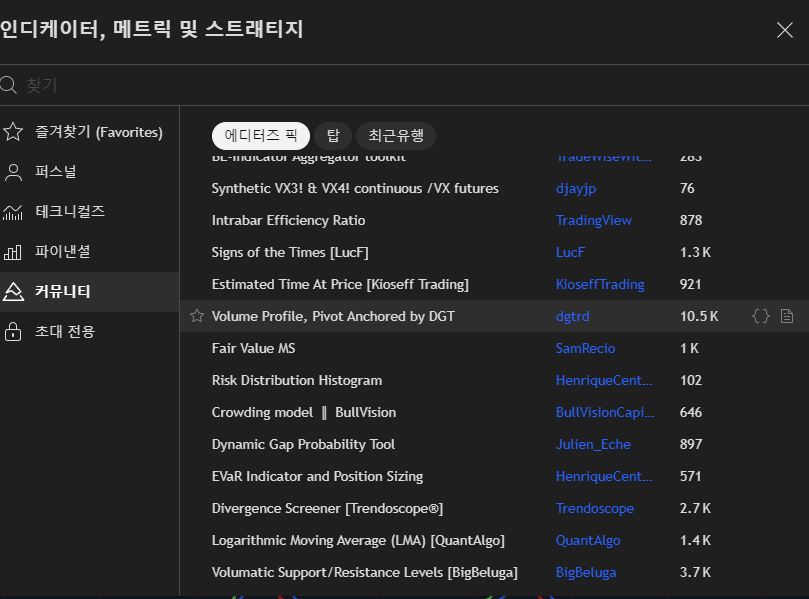The image size is (809, 599).
Task: Open author BullVisionCapi... profile link
Action: point(605,412)
